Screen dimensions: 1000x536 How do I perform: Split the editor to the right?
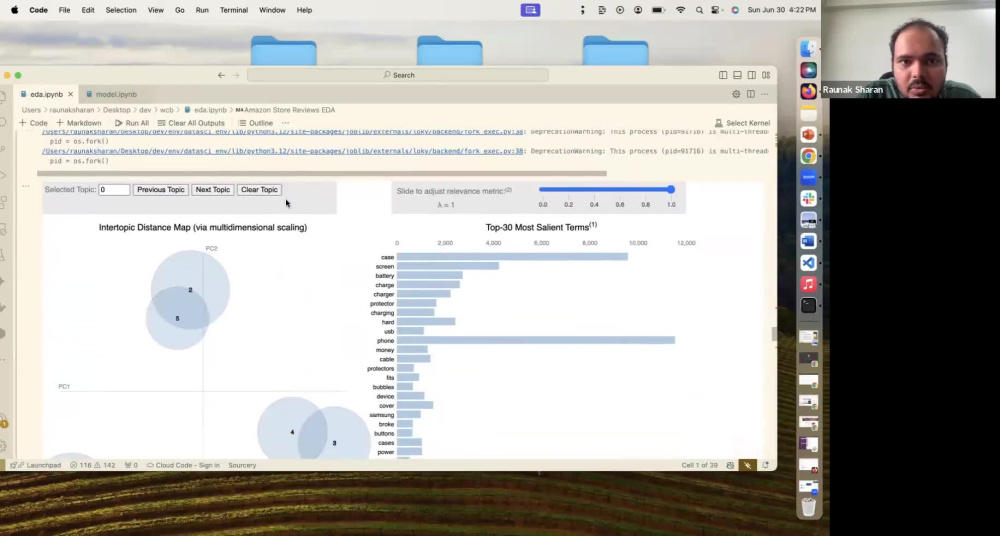(751, 94)
